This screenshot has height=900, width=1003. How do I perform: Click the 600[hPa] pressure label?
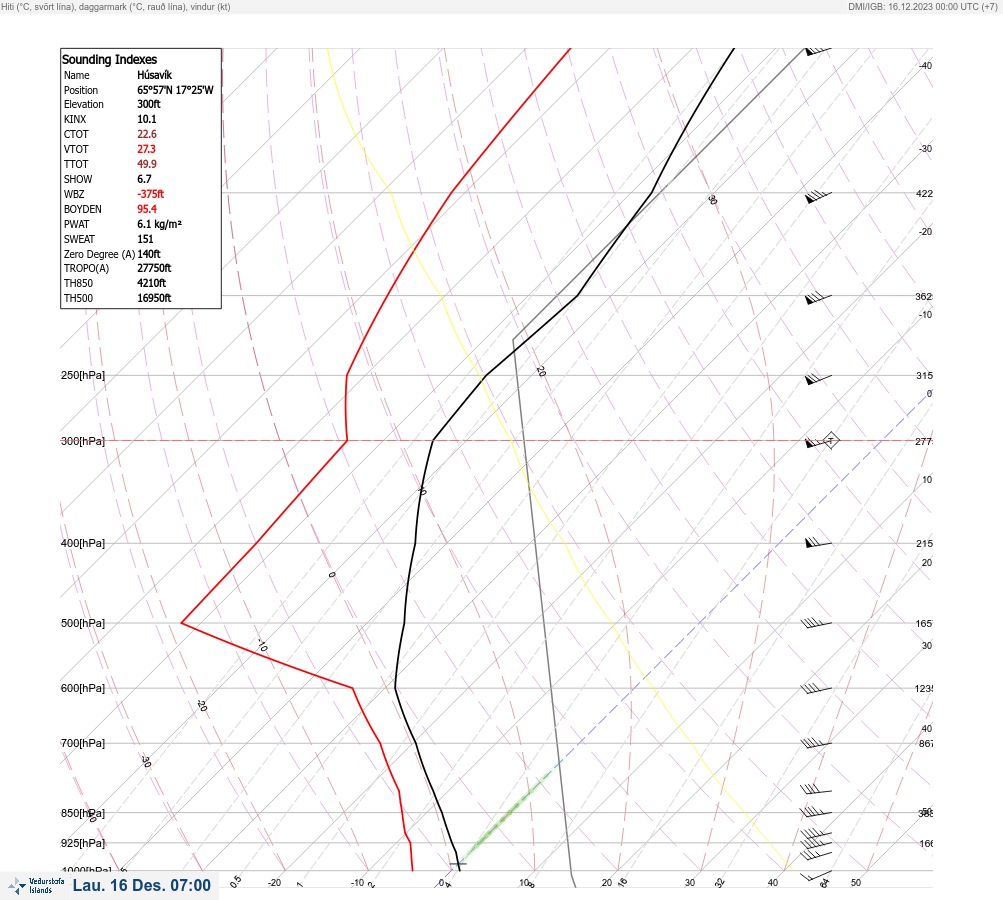point(83,688)
